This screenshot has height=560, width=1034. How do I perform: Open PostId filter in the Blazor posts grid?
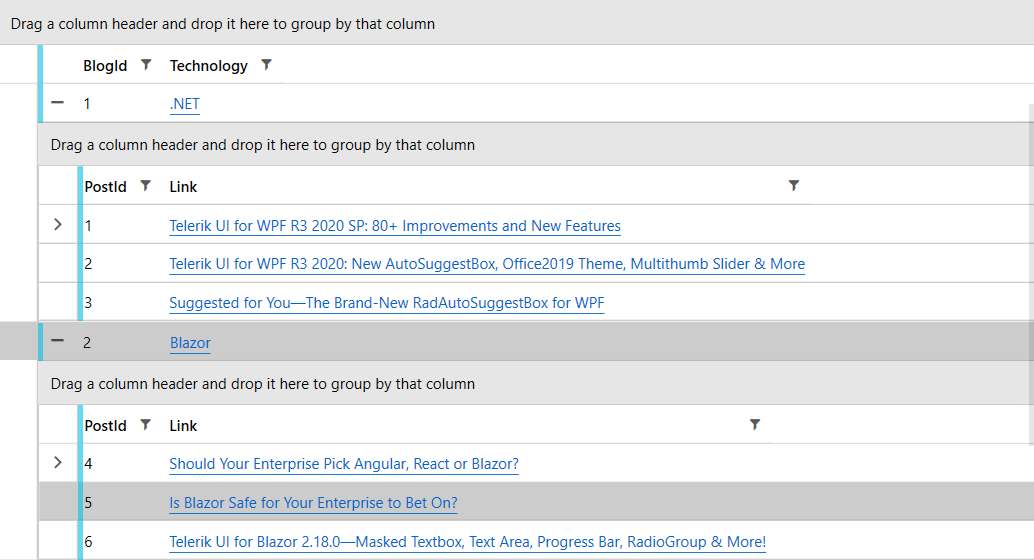click(x=146, y=425)
